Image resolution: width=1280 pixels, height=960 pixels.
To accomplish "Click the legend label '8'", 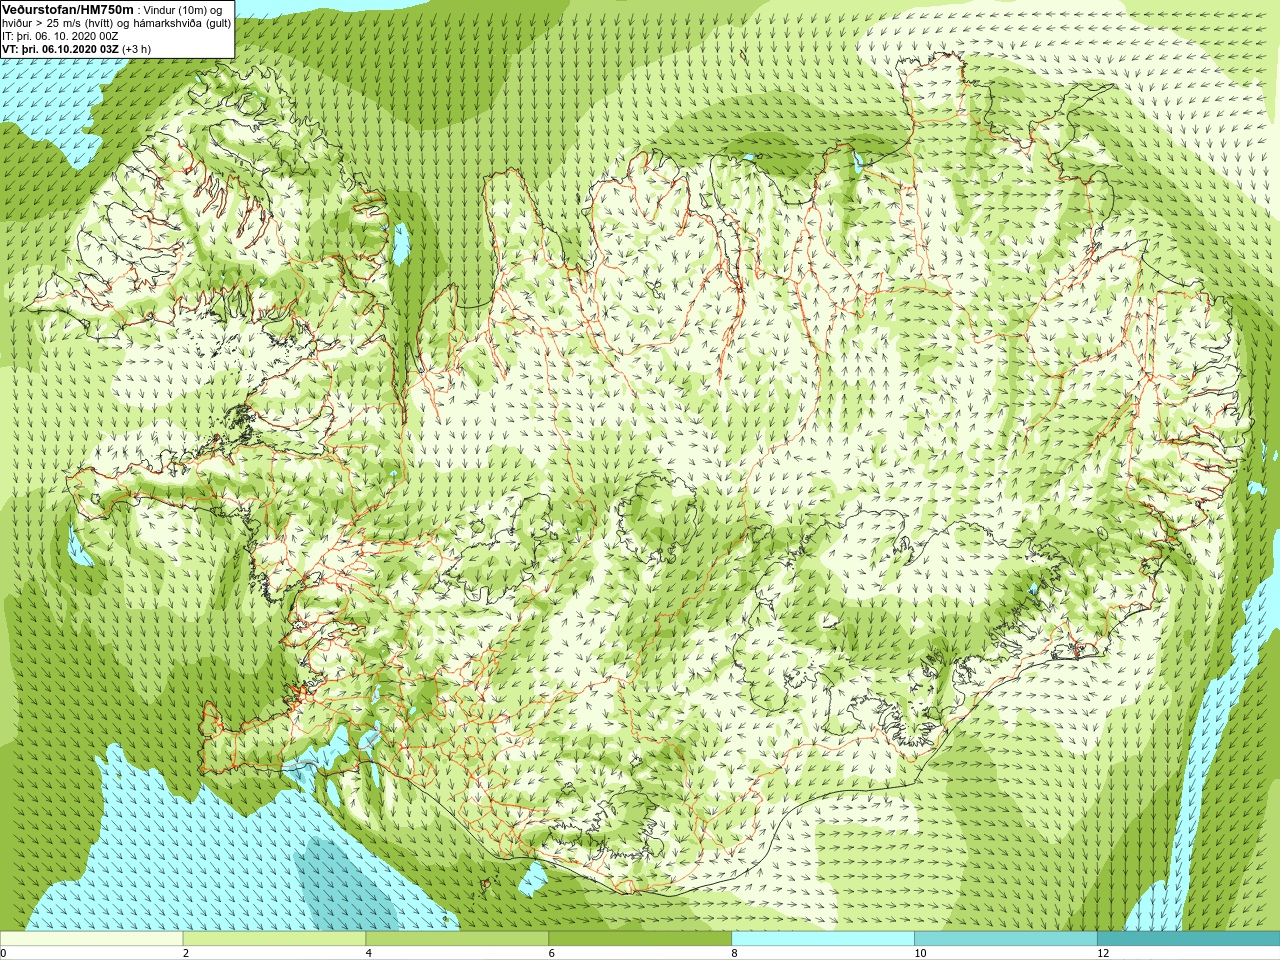I will pos(735,953).
